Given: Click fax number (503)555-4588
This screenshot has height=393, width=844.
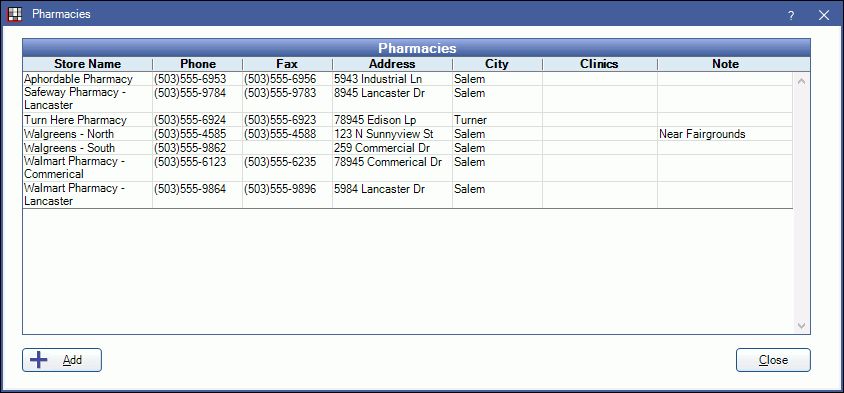Looking at the screenshot, I should [280, 134].
